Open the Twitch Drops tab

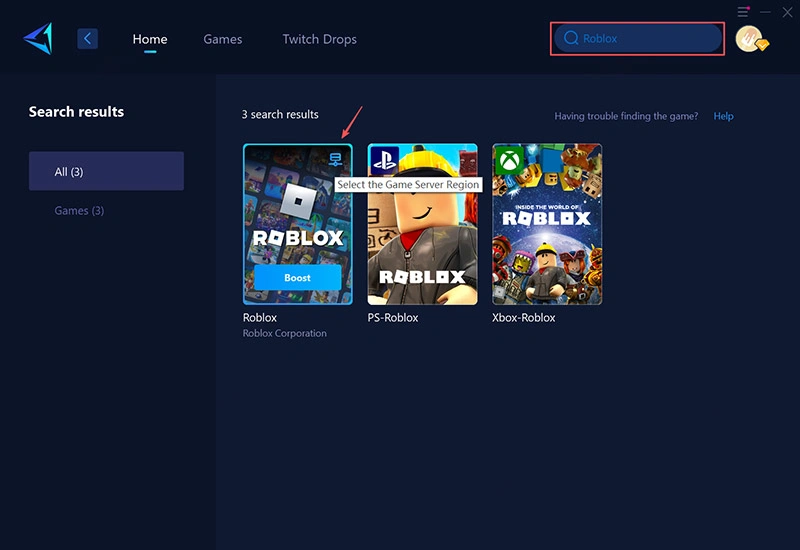pos(319,39)
